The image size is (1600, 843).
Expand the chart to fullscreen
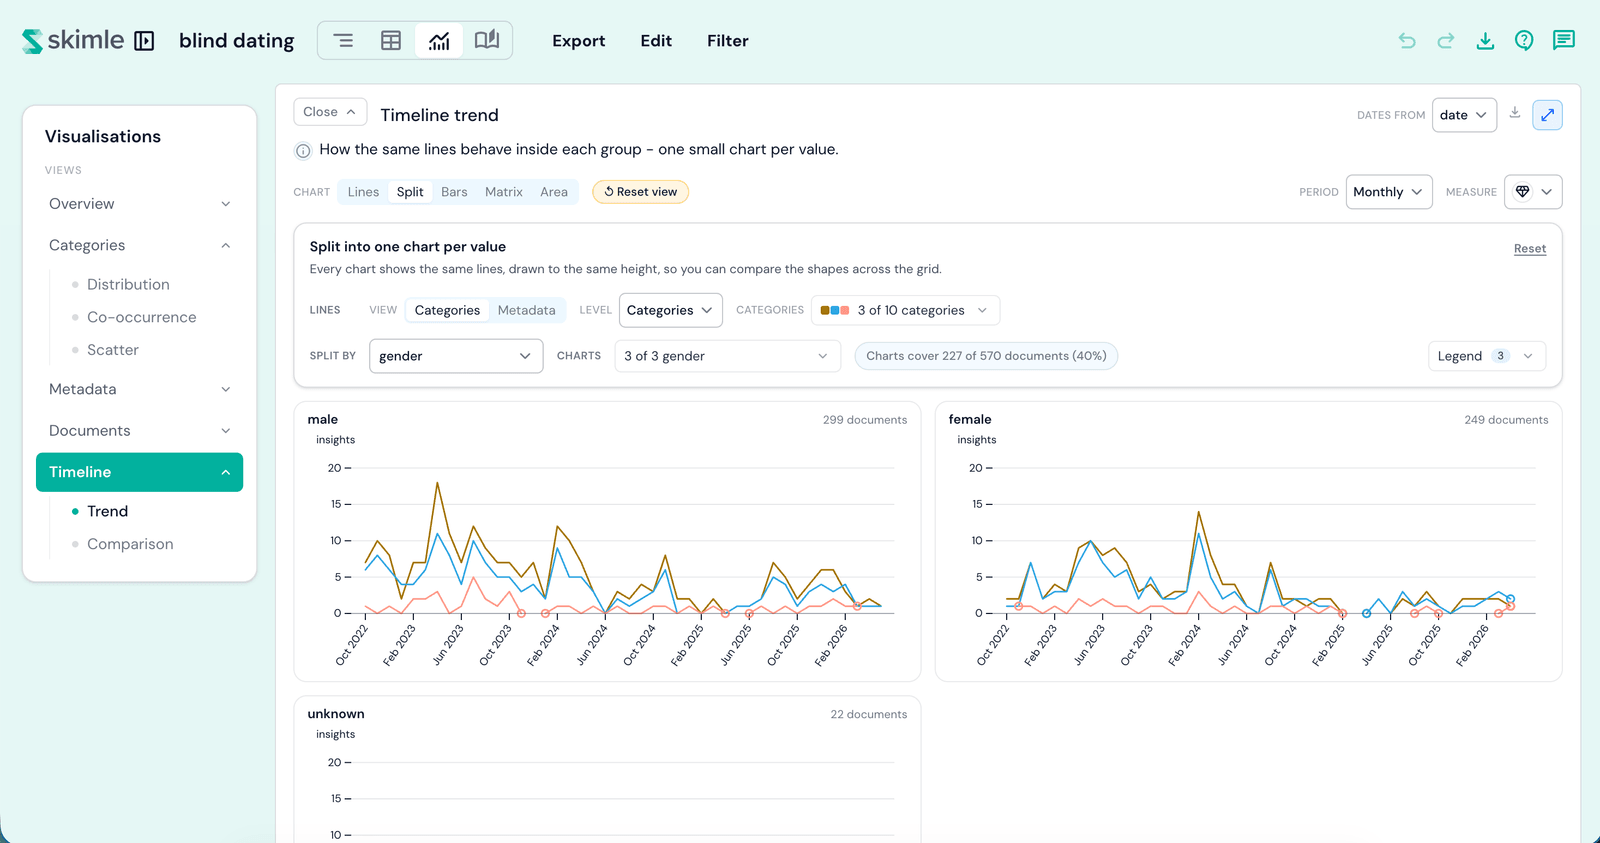(1547, 115)
